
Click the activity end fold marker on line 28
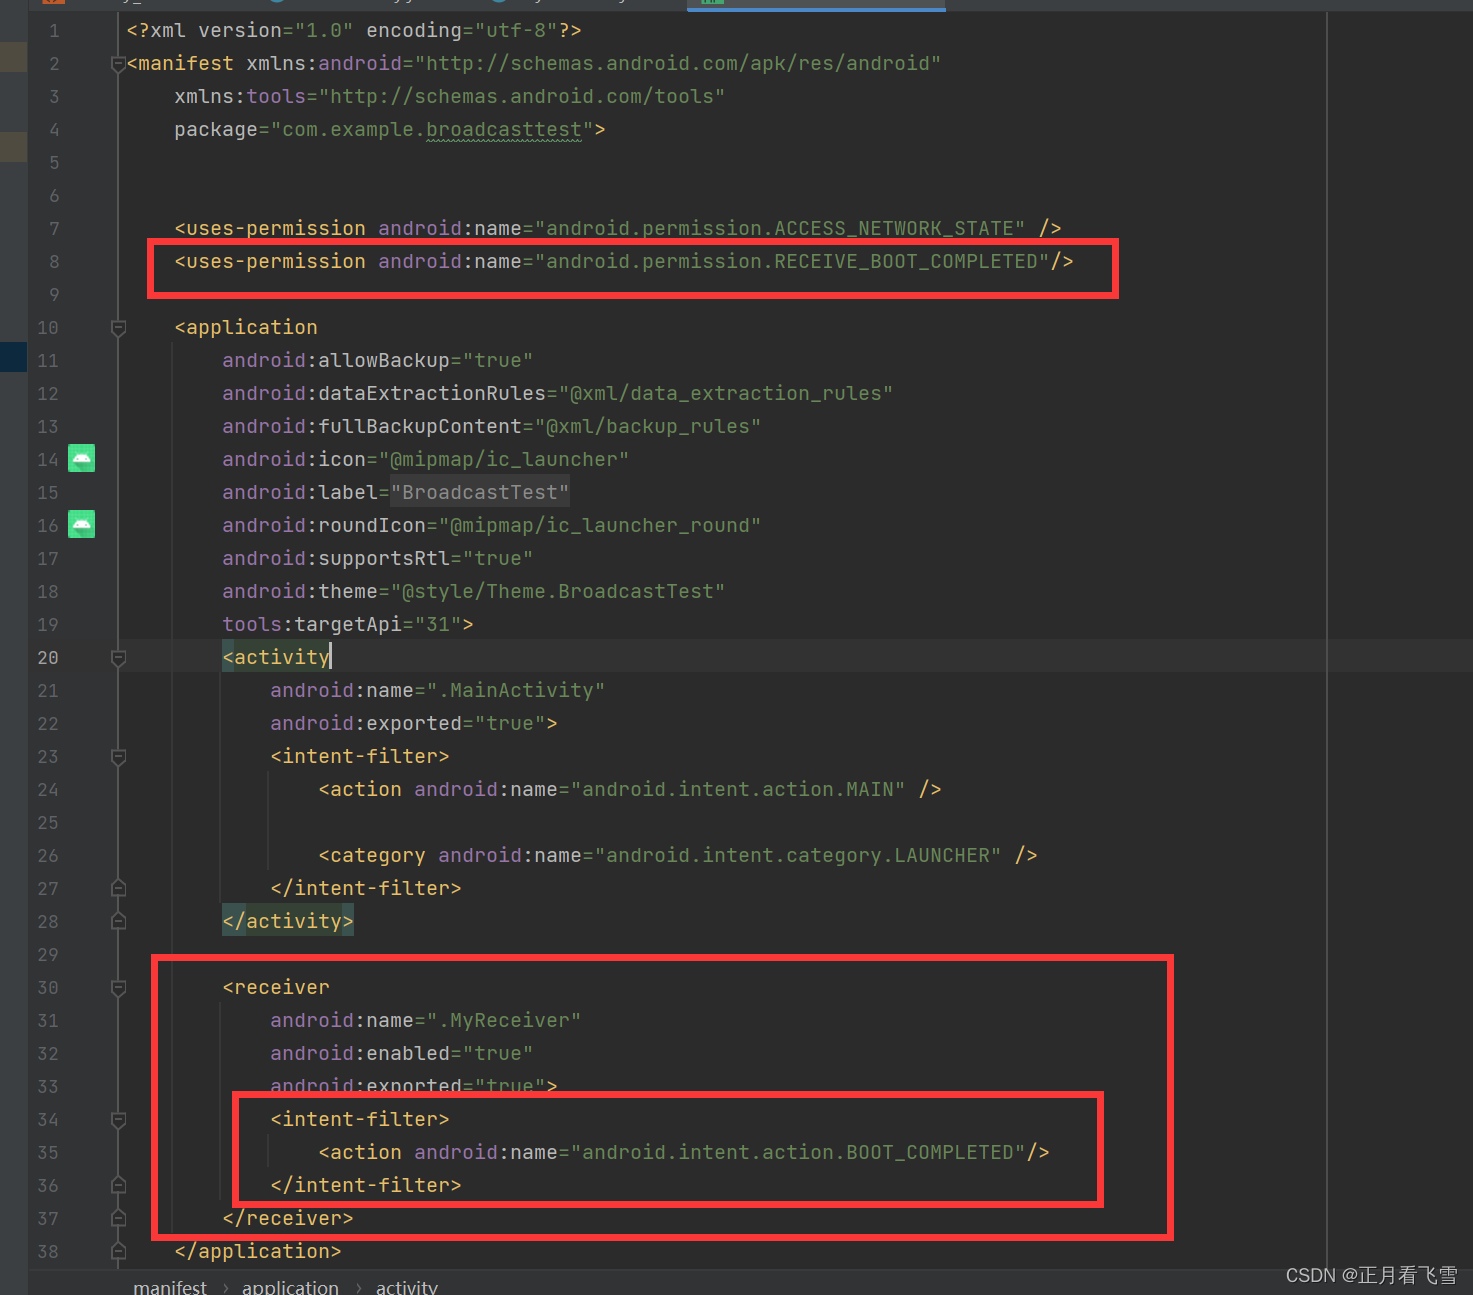click(118, 921)
